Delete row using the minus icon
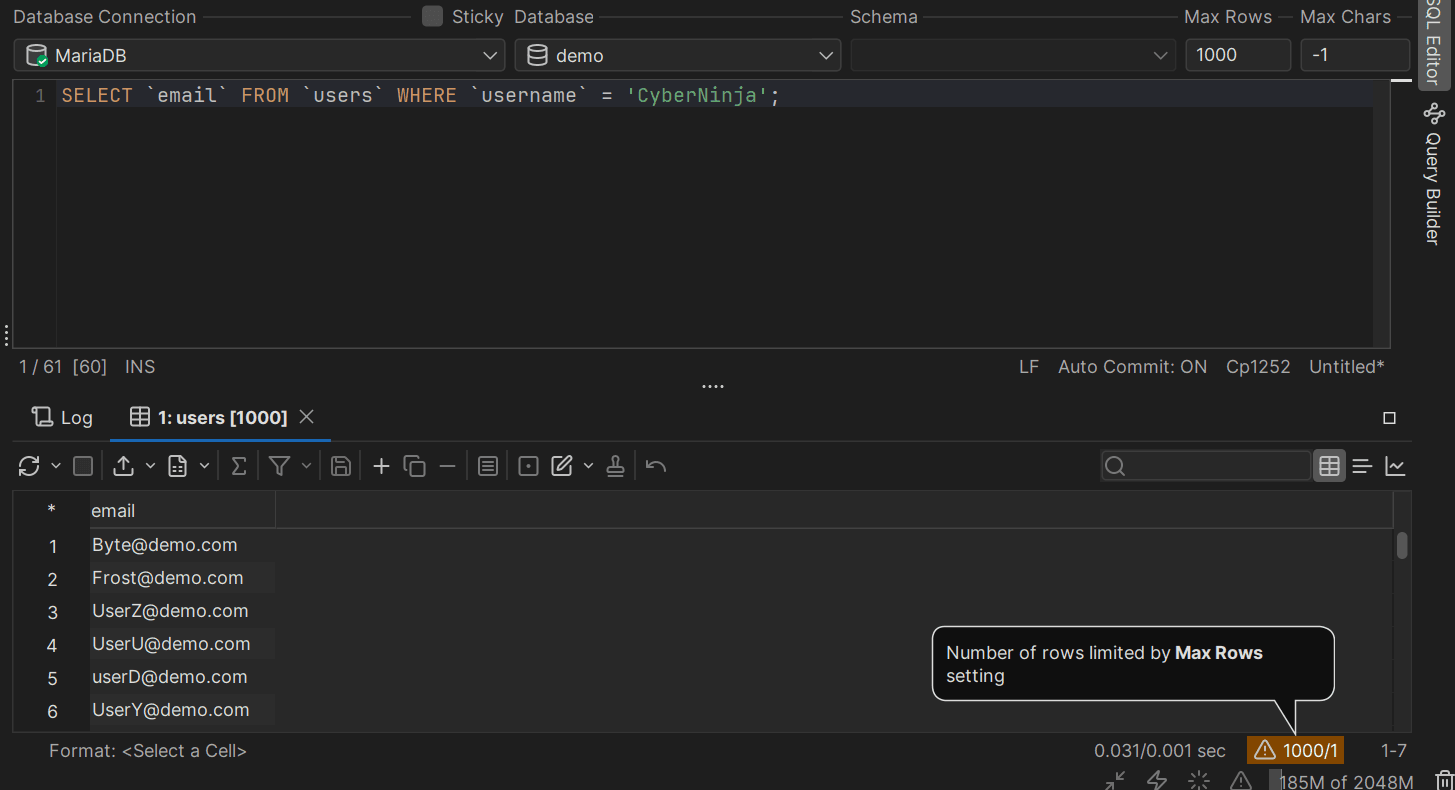The image size is (1455, 790). (447, 466)
